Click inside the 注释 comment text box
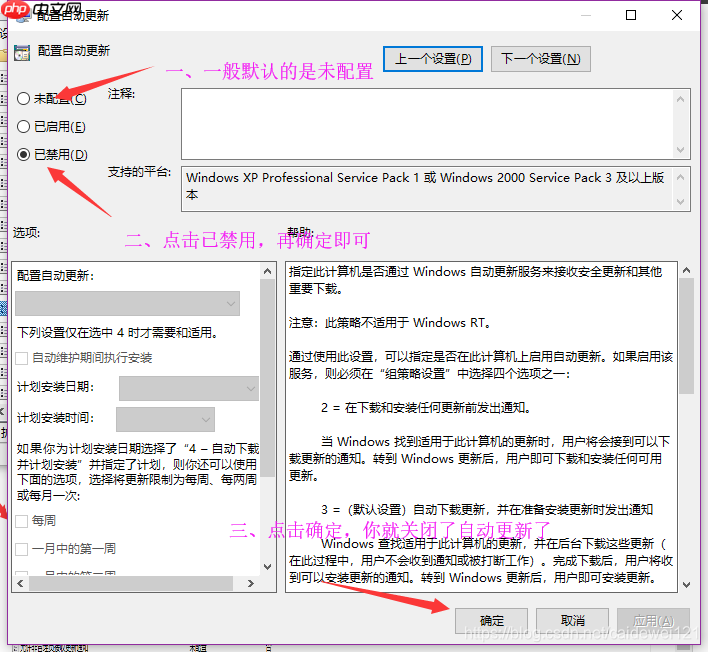The image size is (708, 652). tap(427, 124)
